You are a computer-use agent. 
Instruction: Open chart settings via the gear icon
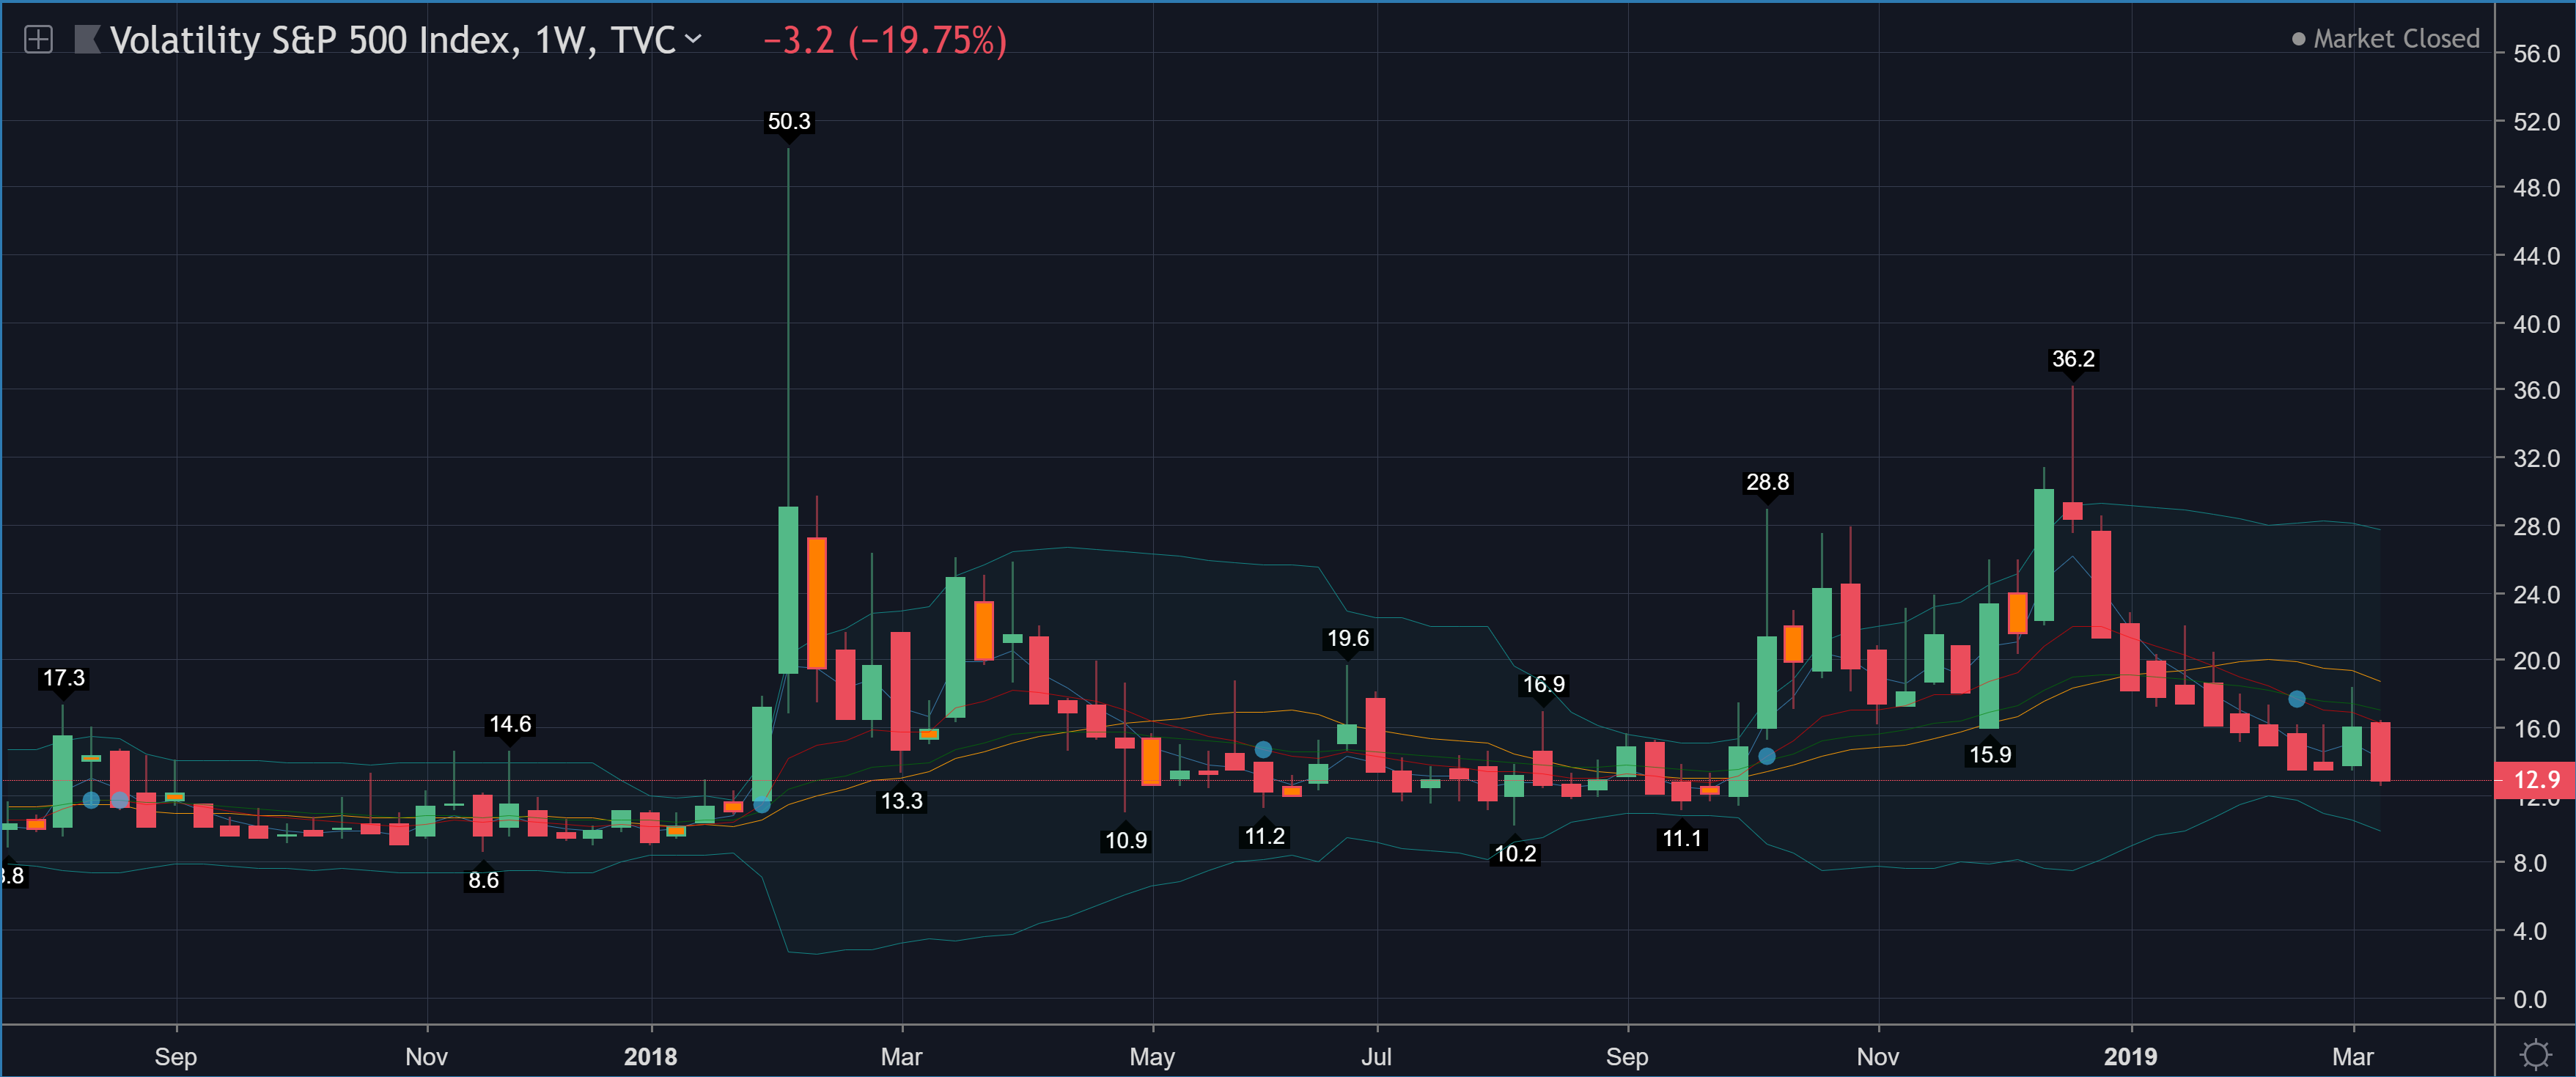[x=2534, y=1054]
